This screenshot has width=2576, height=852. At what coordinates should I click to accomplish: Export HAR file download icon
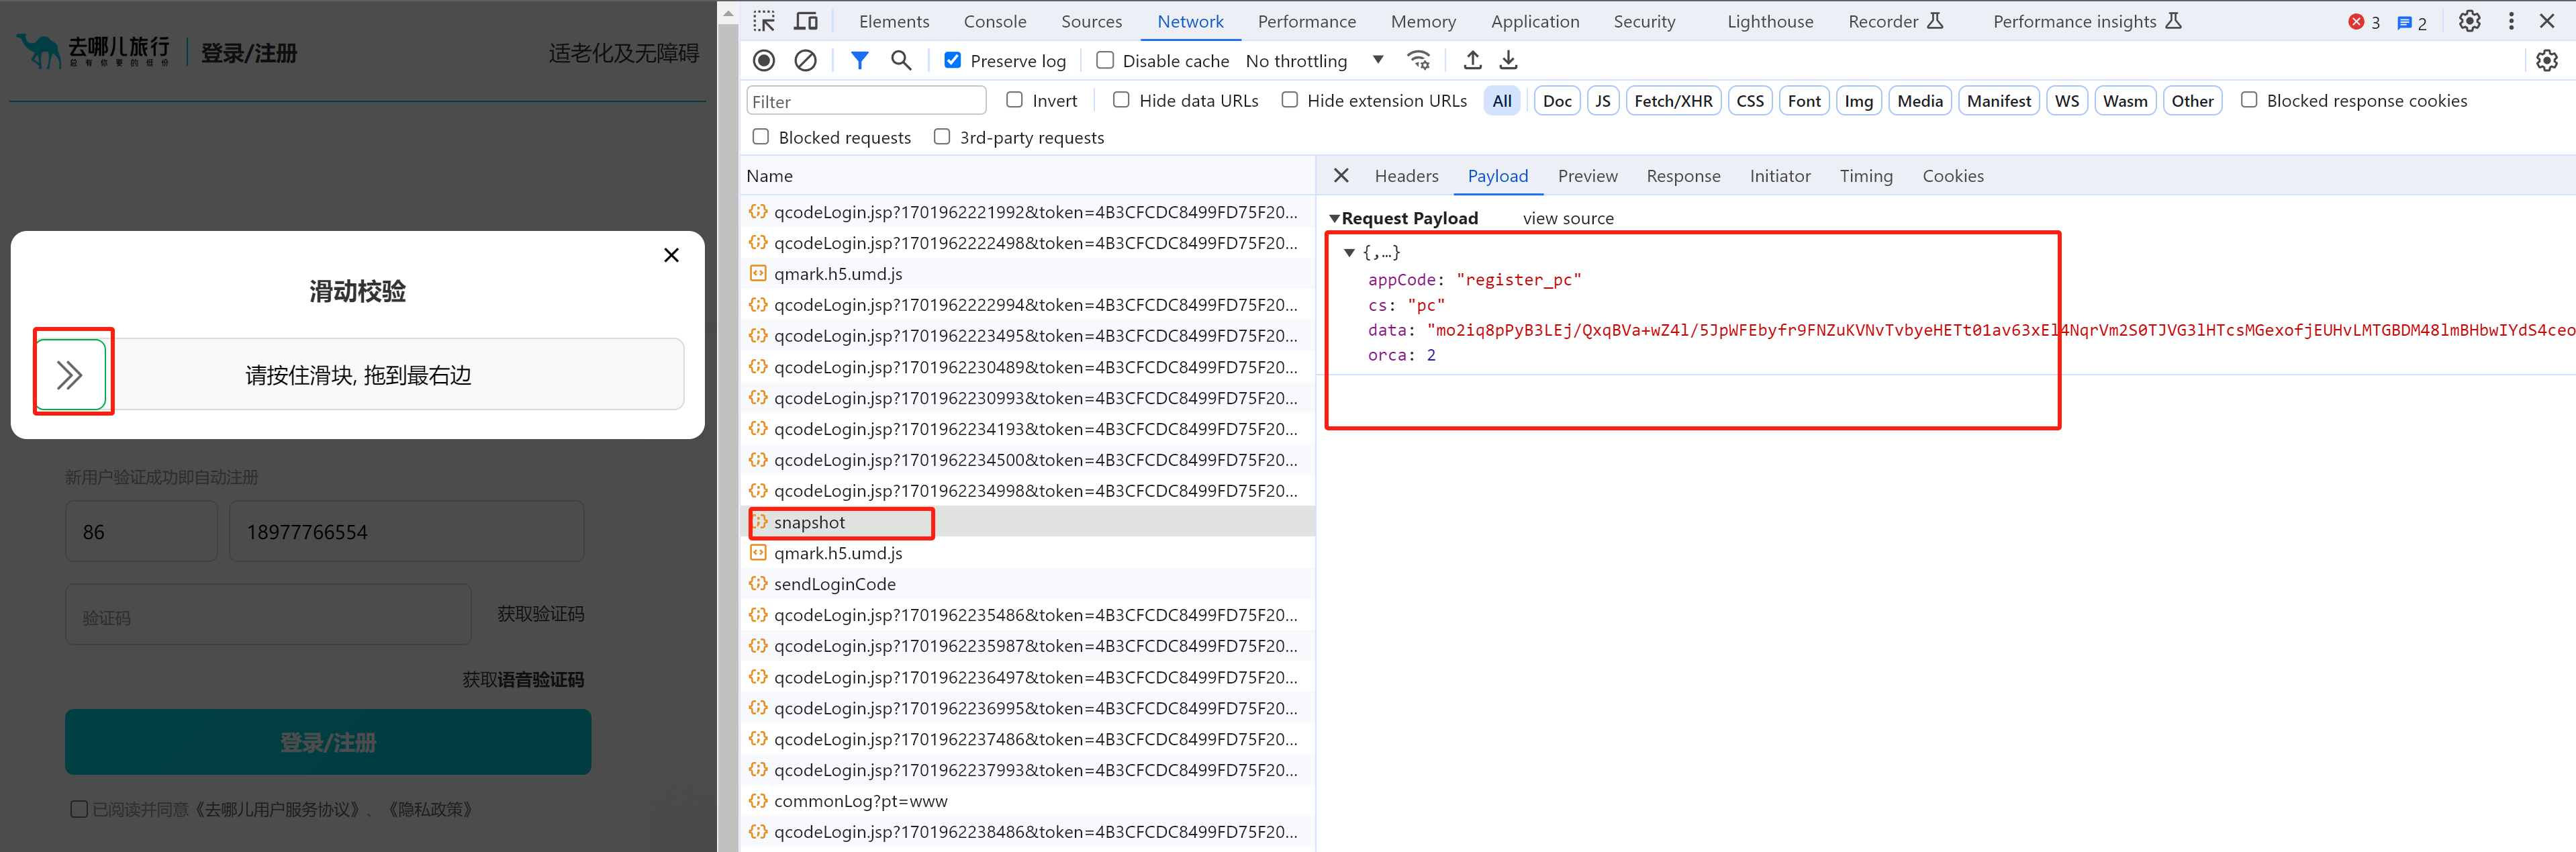(x=1508, y=61)
